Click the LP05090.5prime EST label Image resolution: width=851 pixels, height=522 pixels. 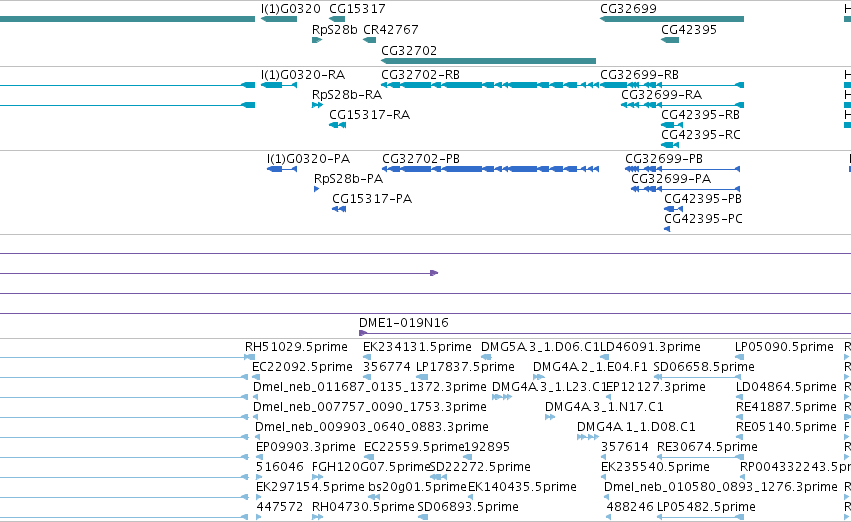[x=784, y=347]
